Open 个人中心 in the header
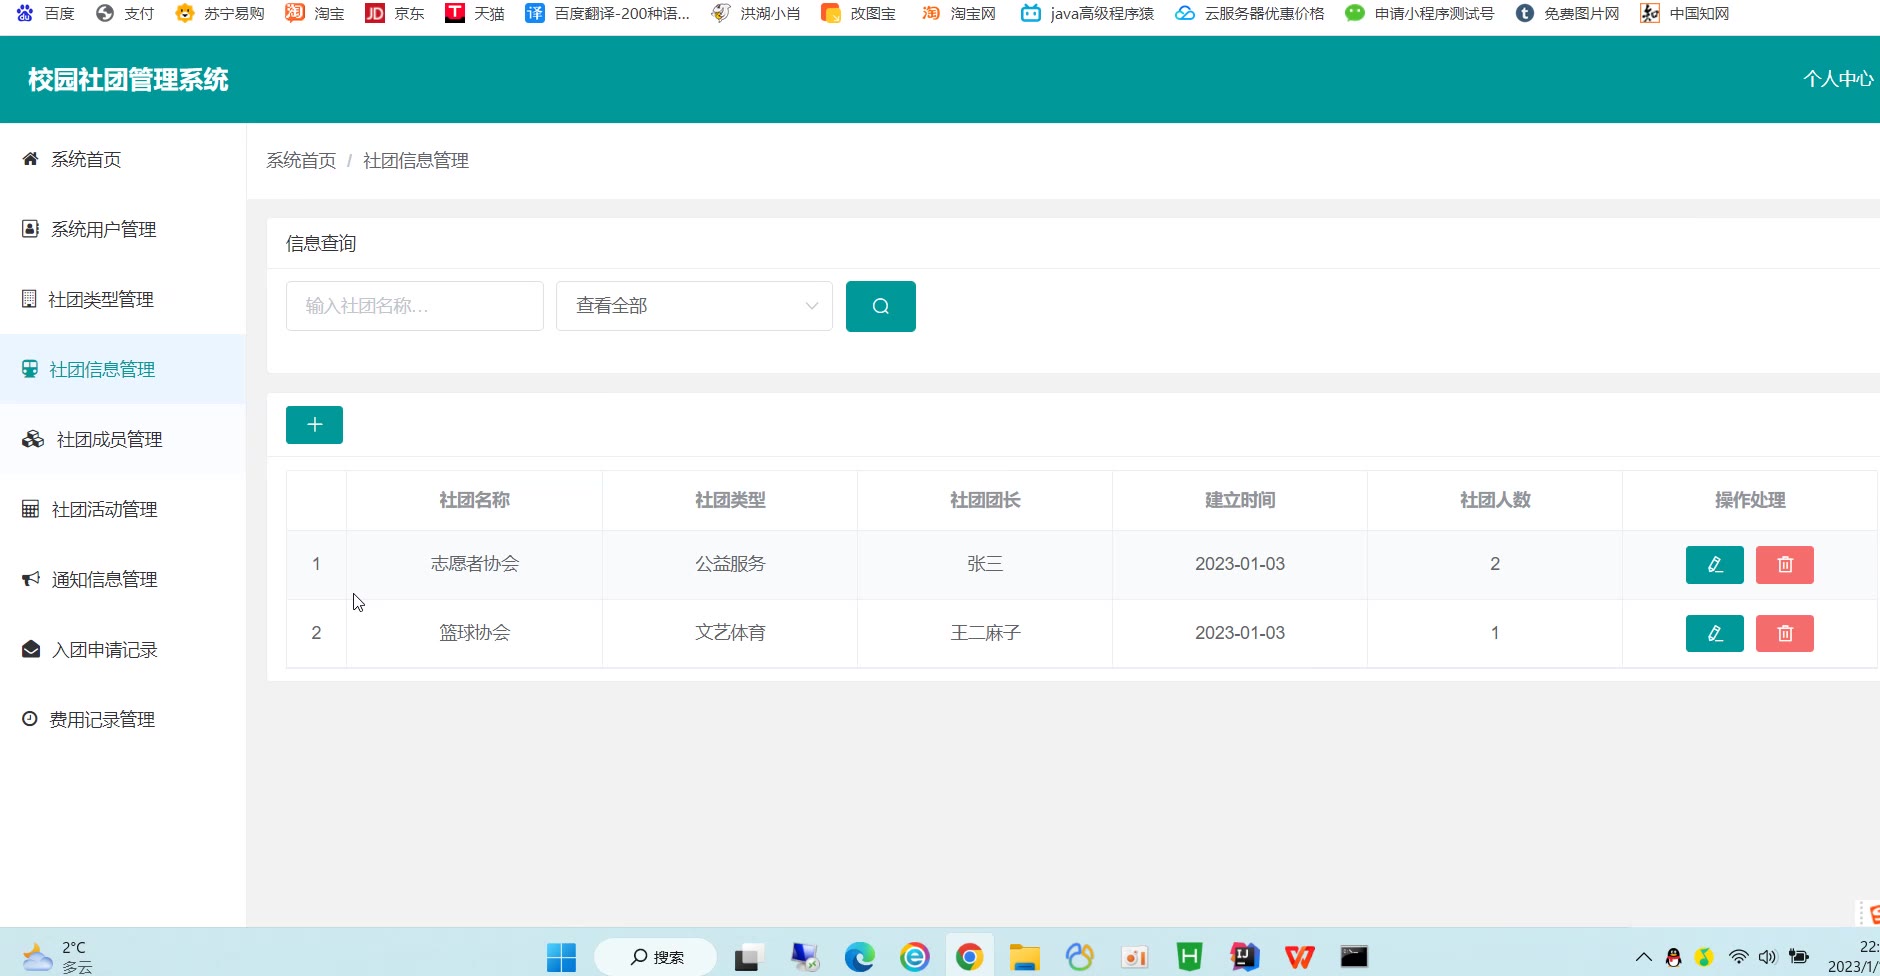The width and height of the screenshot is (1880, 976). tap(1837, 79)
